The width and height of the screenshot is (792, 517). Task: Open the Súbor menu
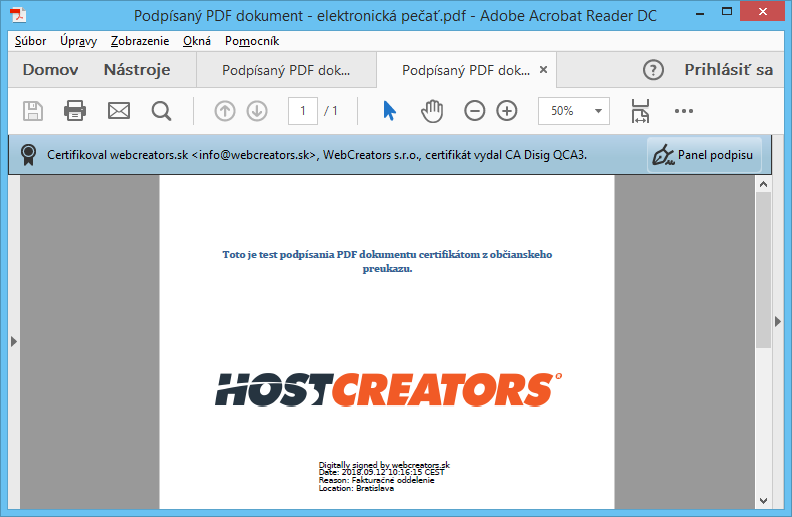tap(30, 41)
